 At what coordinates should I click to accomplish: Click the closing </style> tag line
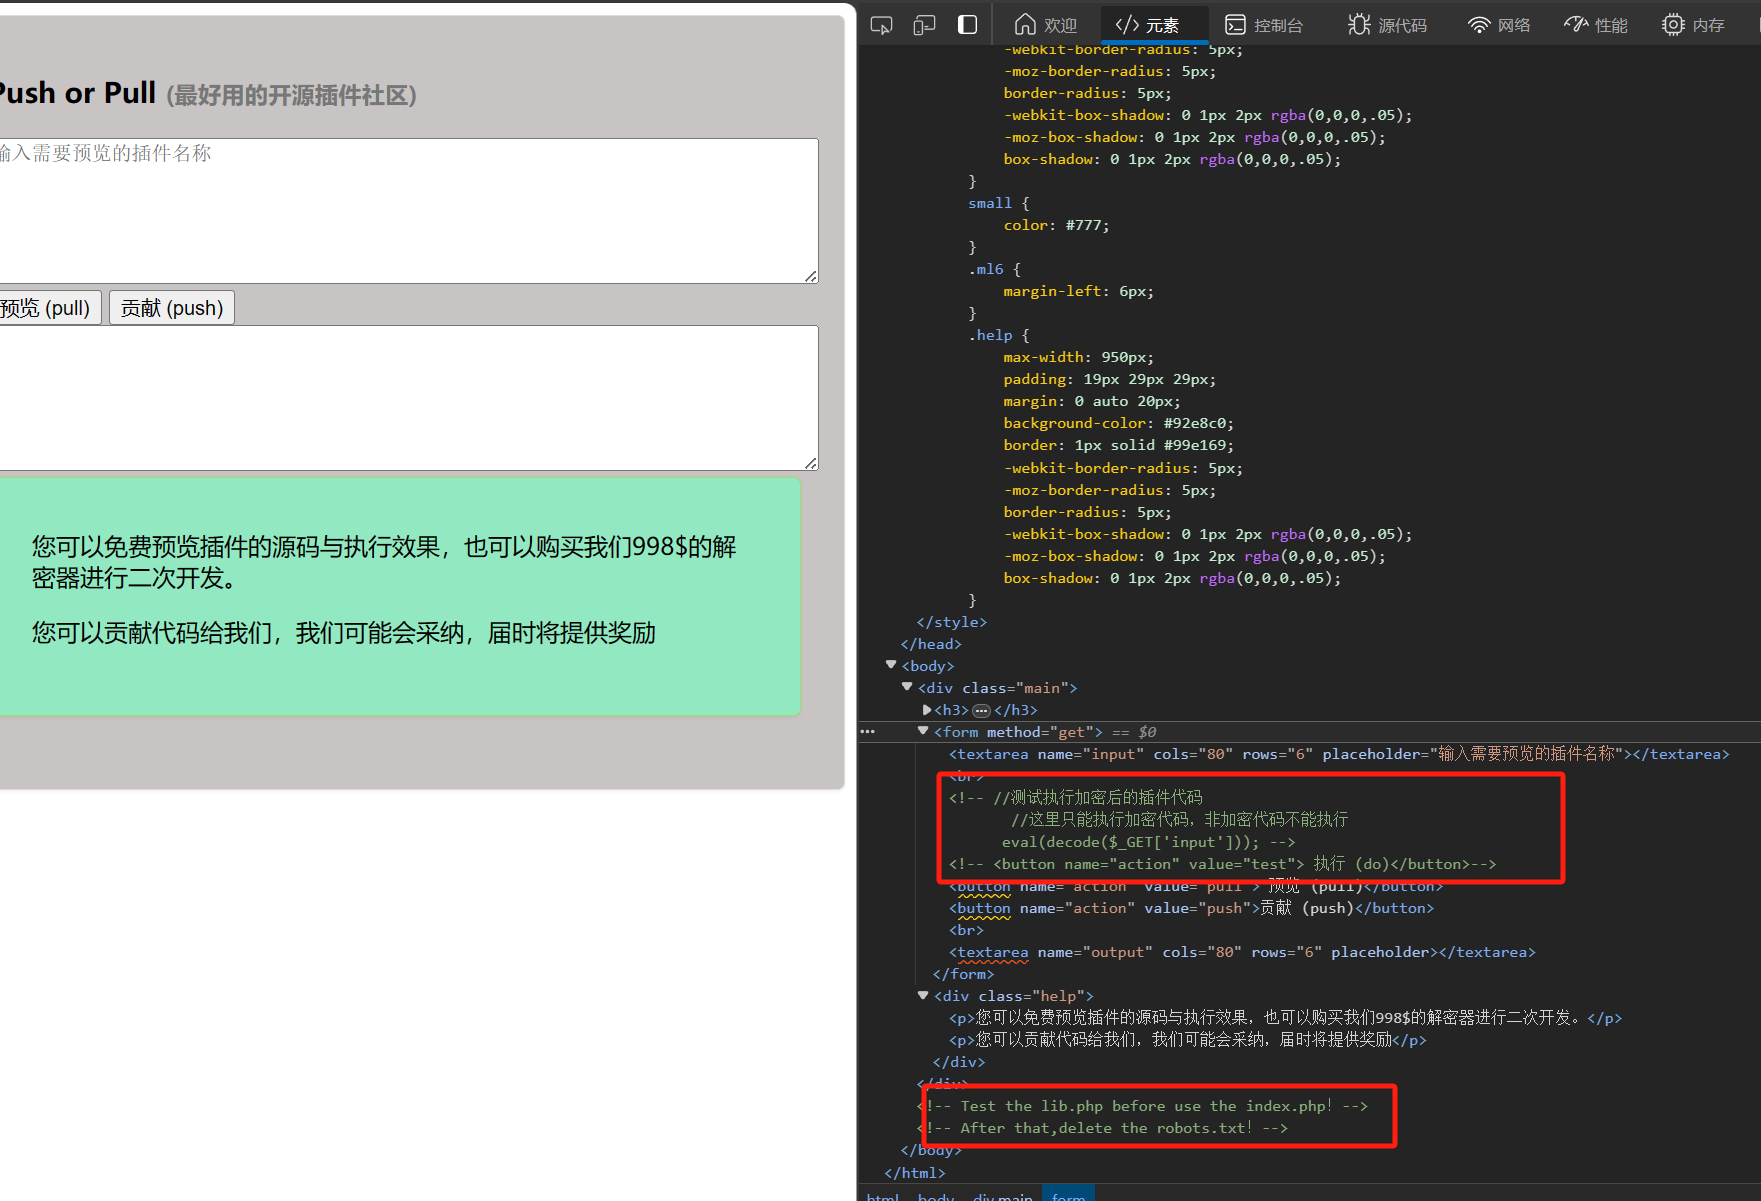(951, 622)
